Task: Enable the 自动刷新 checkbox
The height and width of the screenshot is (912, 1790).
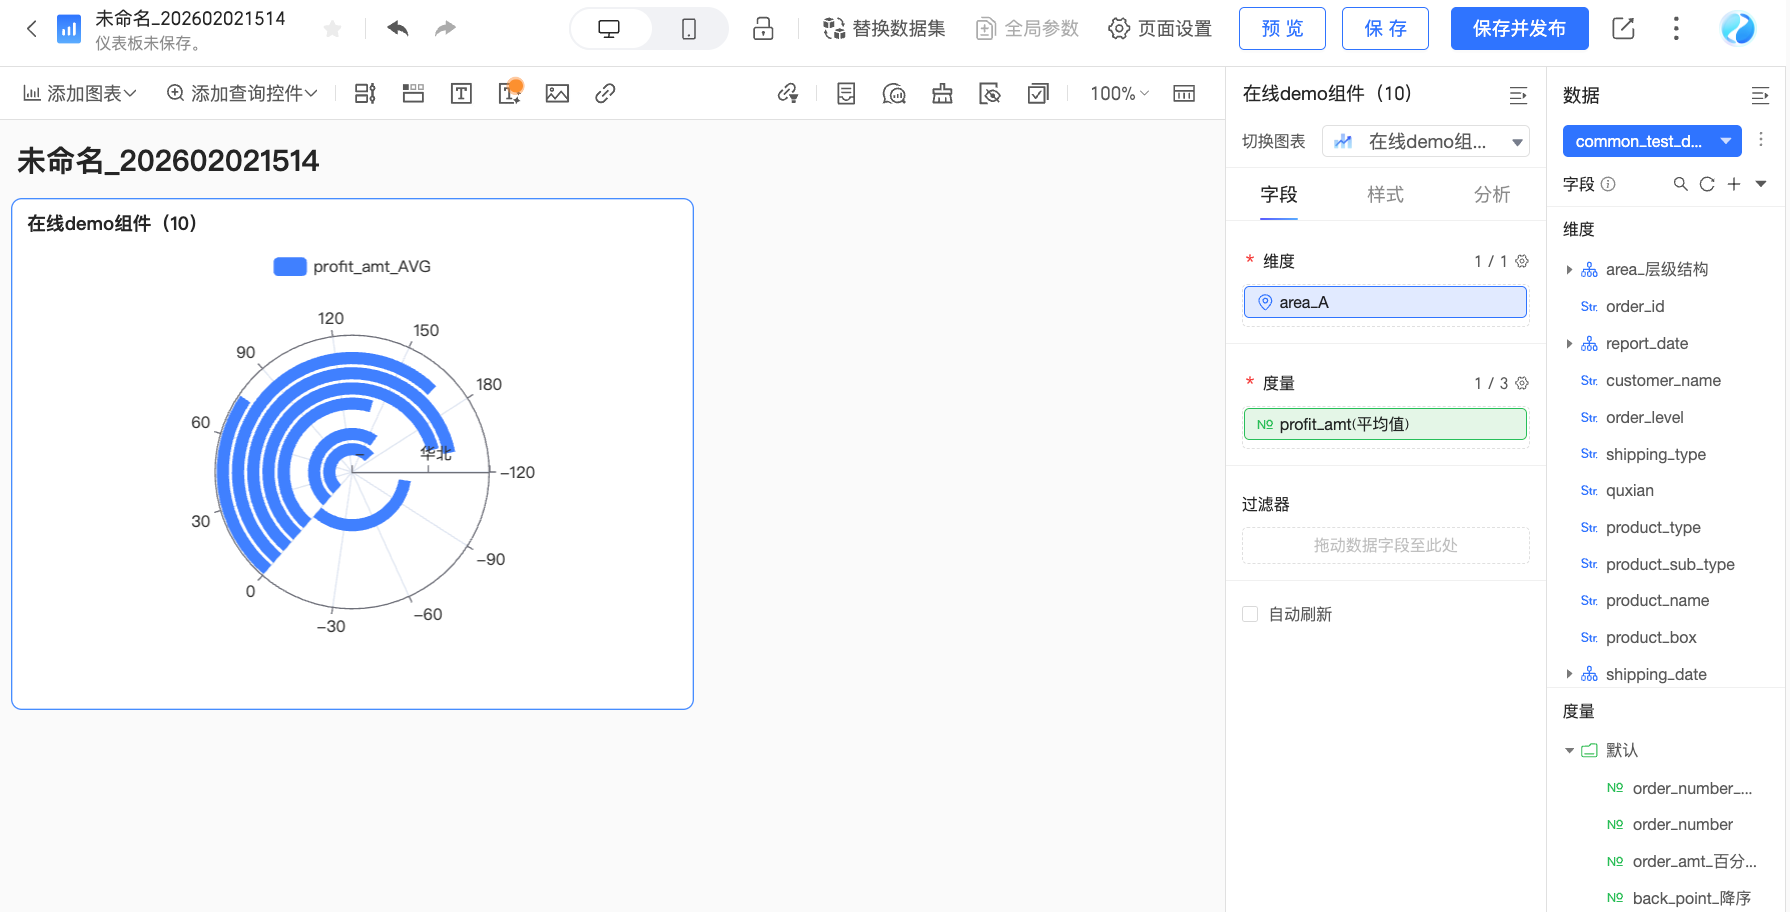Action: (1250, 614)
